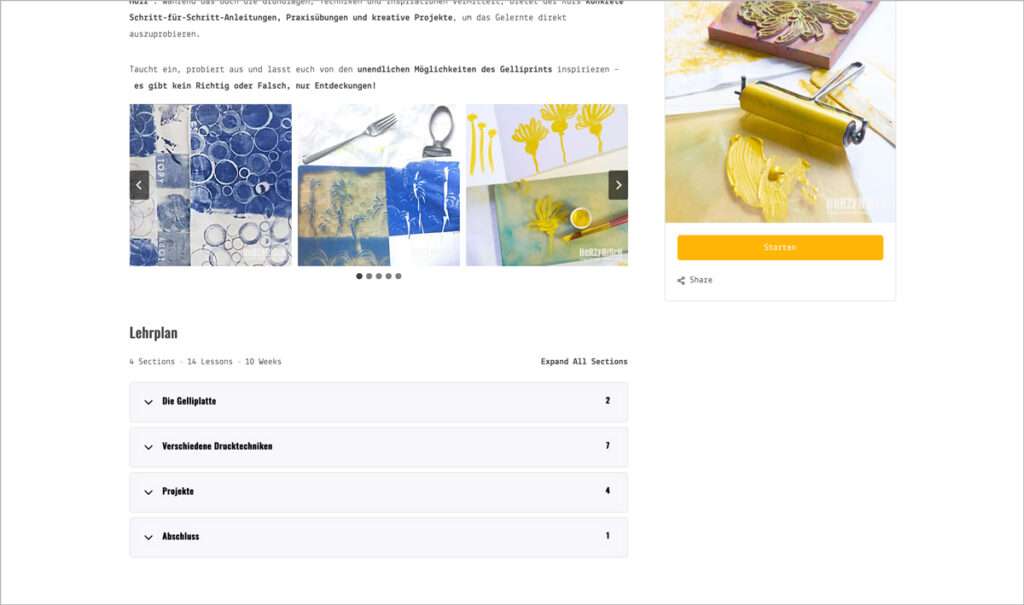Expand the Abschluss section
Image resolution: width=1024 pixels, height=605 pixels.
click(379, 536)
